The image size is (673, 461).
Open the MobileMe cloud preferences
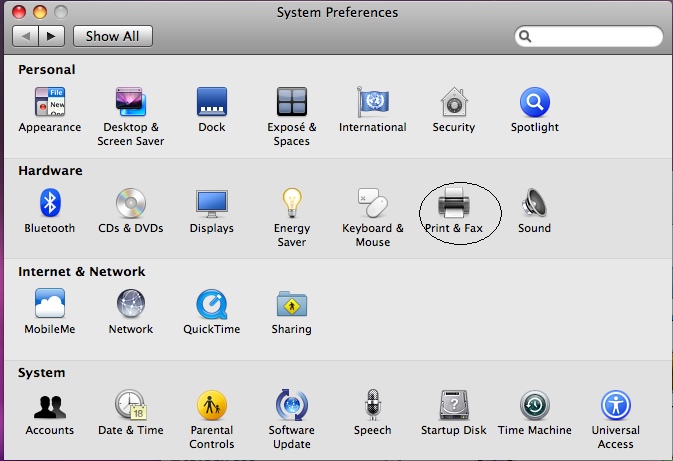click(50, 305)
